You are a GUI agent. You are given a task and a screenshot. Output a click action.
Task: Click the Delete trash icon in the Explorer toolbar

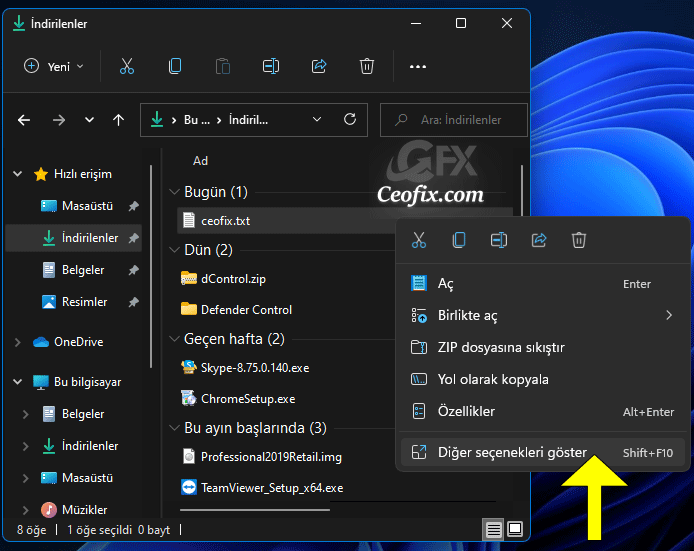tap(366, 66)
